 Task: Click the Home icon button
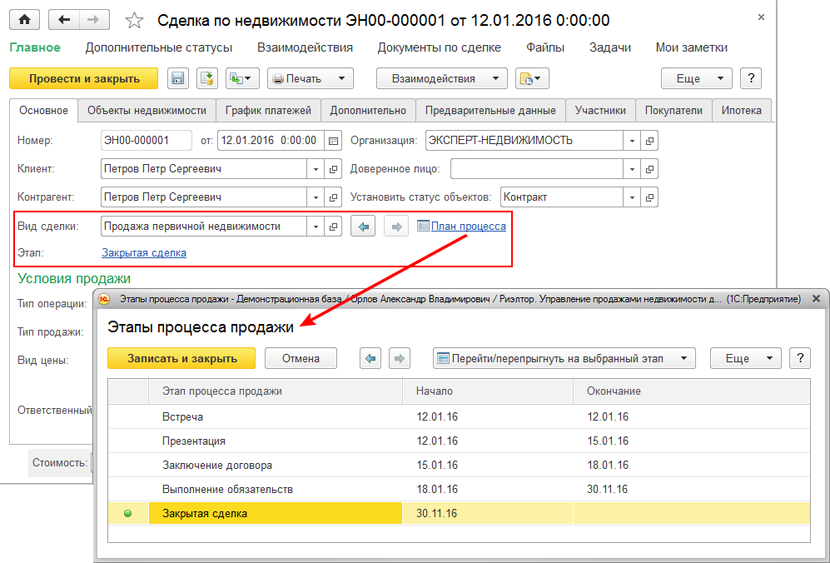tap(25, 20)
